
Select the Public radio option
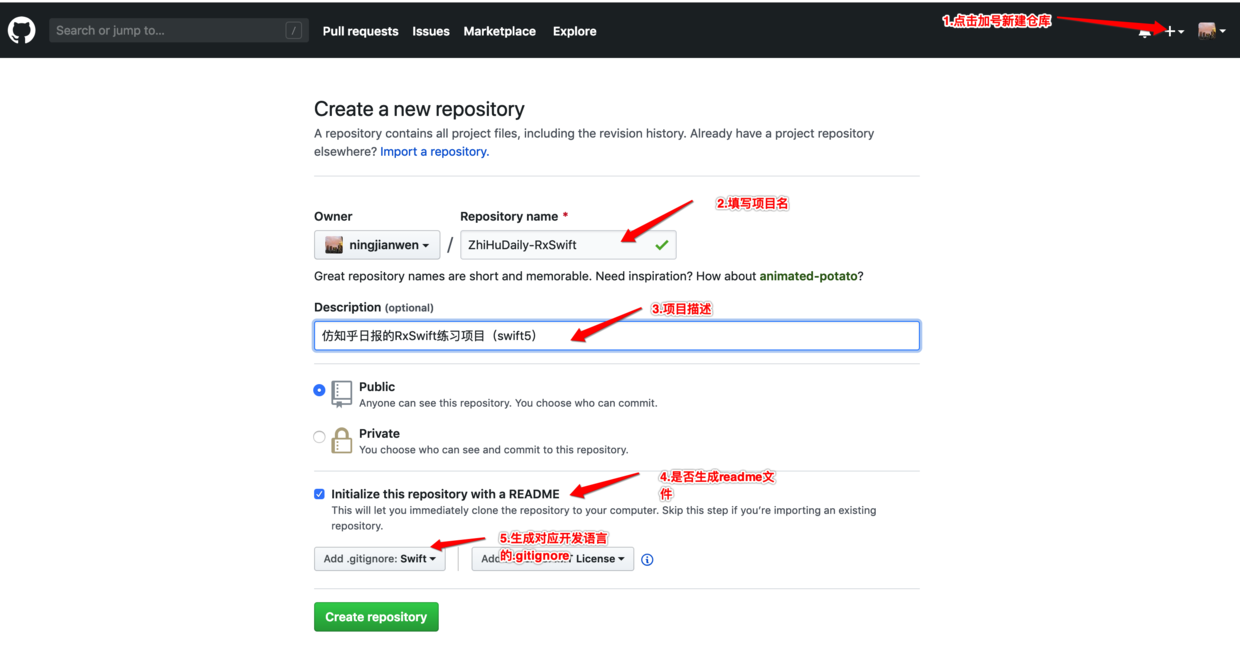319,390
